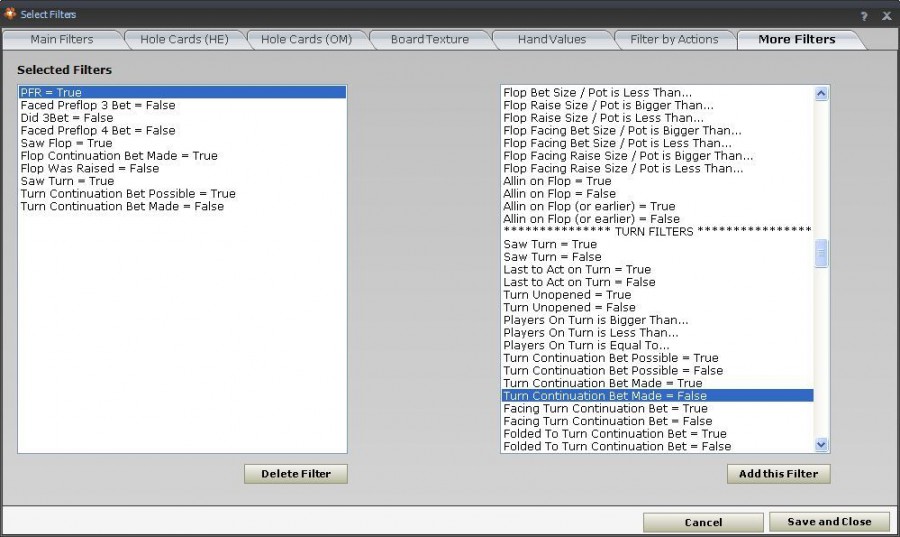Click the help question mark icon
Screen dimensions: 900x537
point(864,15)
